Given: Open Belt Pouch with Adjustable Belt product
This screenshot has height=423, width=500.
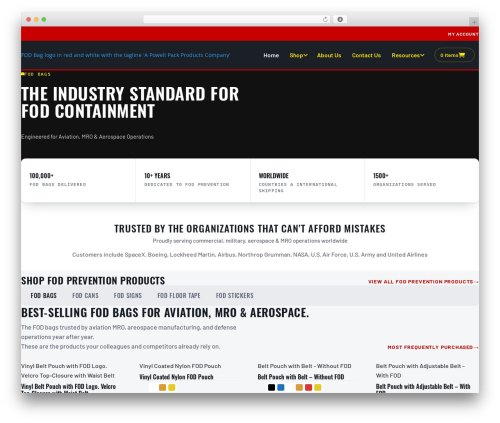Looking at the screenshot, I should click(423, 387).
